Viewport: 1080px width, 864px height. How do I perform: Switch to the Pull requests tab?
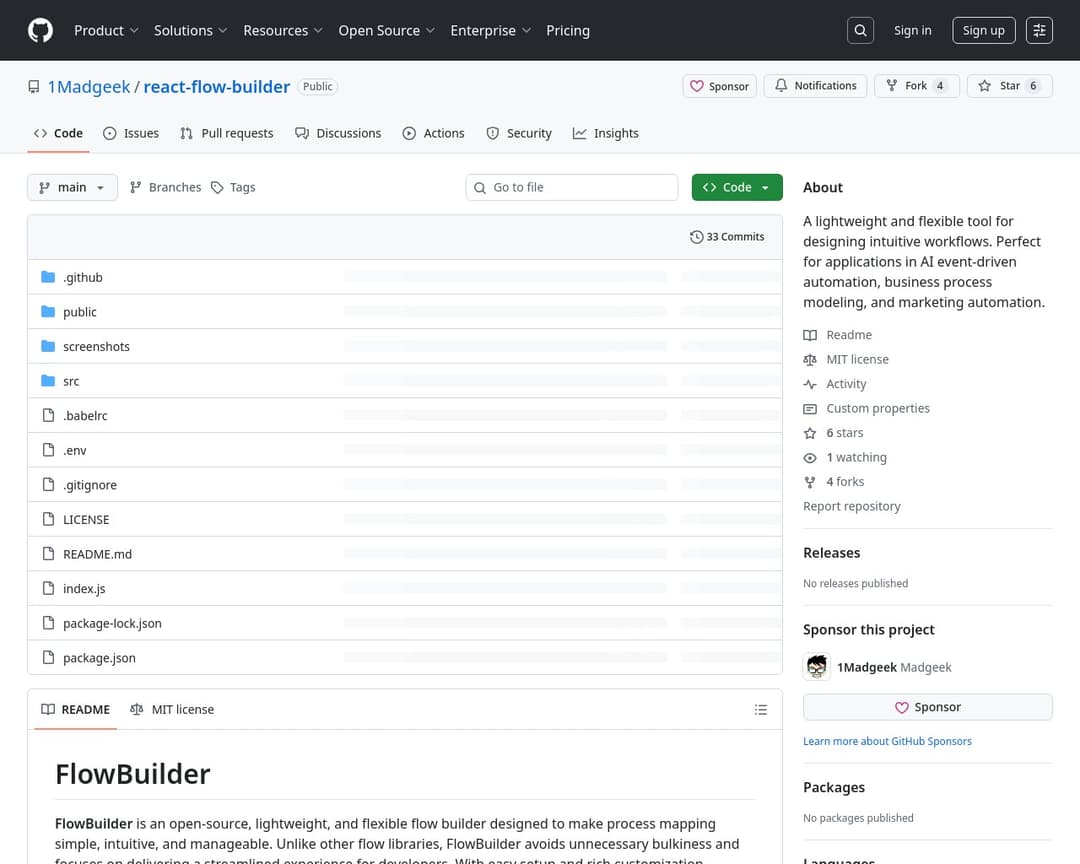pyautogui.click(x=227, y=133)
